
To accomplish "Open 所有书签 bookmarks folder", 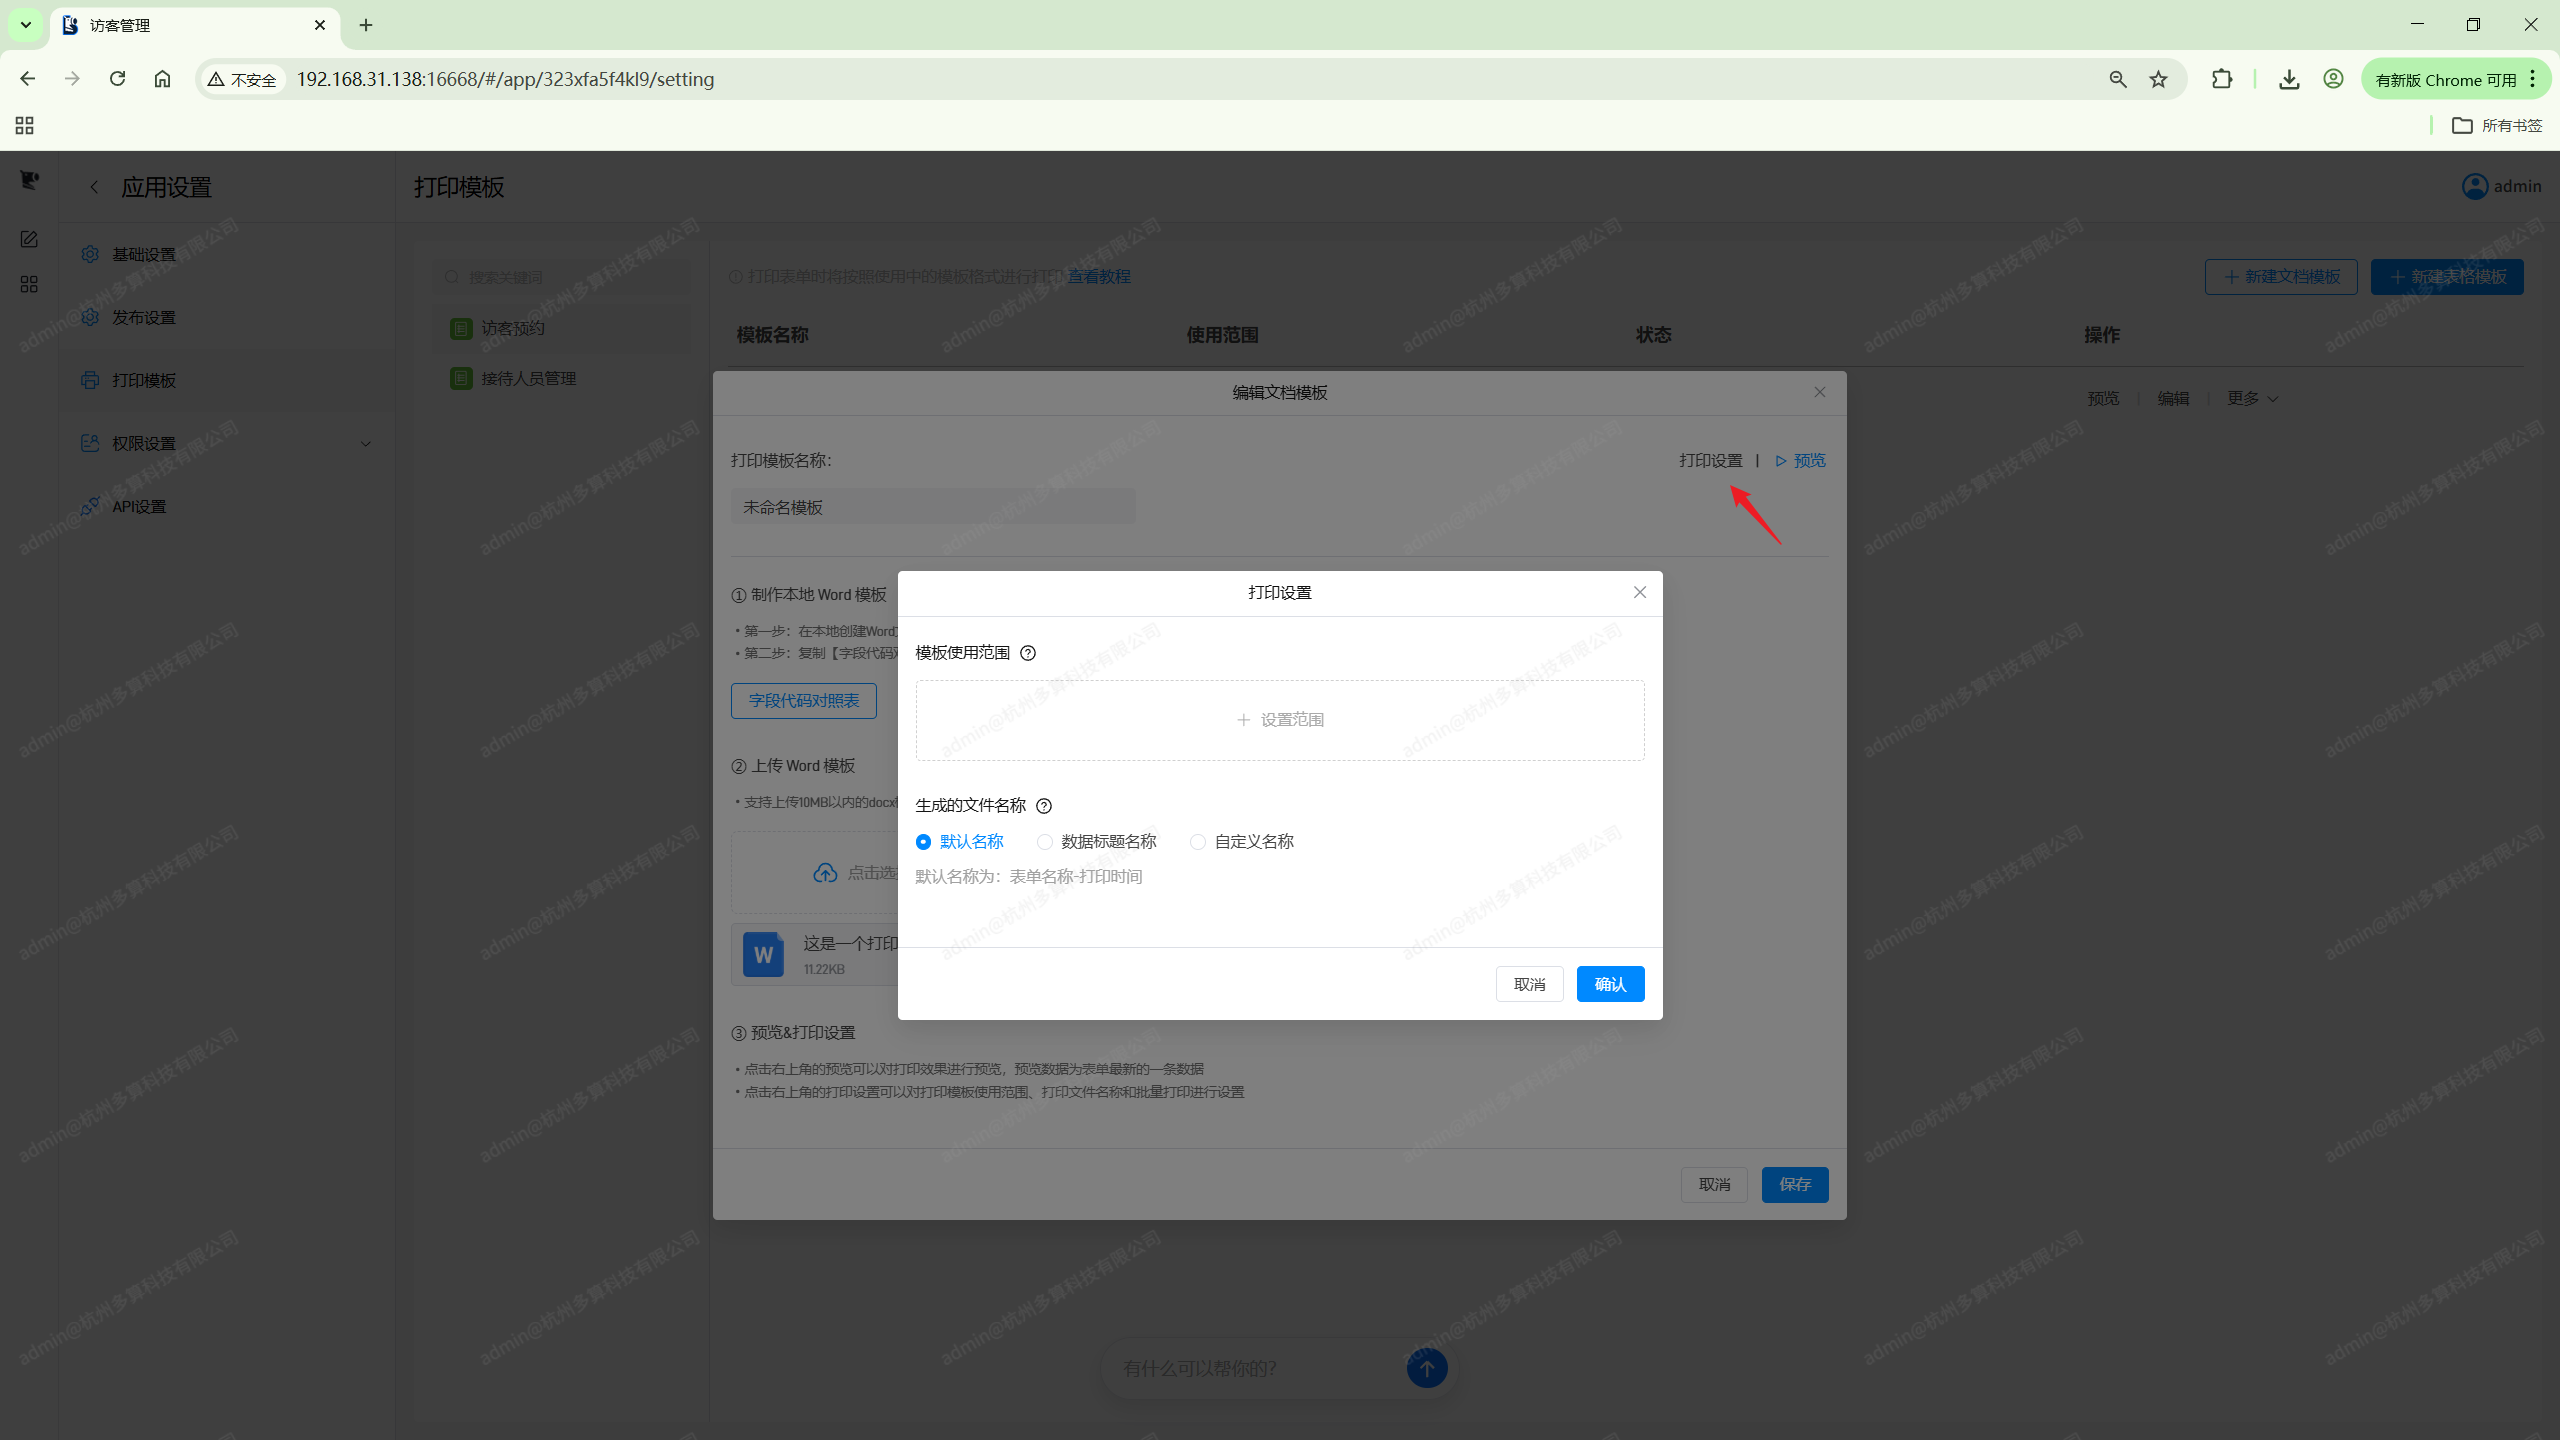I will pos(2497,125).
